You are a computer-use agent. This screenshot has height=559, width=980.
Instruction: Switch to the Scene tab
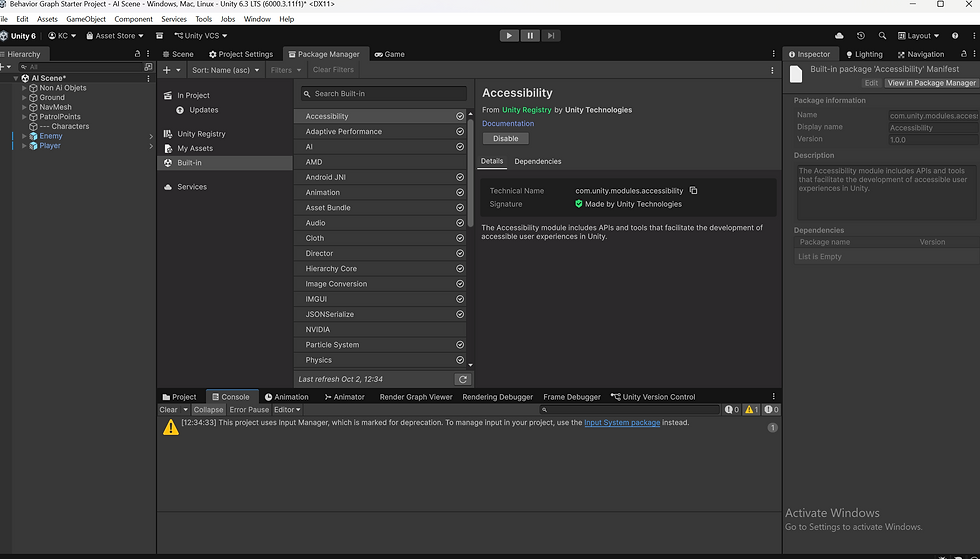tap(178, 54)
